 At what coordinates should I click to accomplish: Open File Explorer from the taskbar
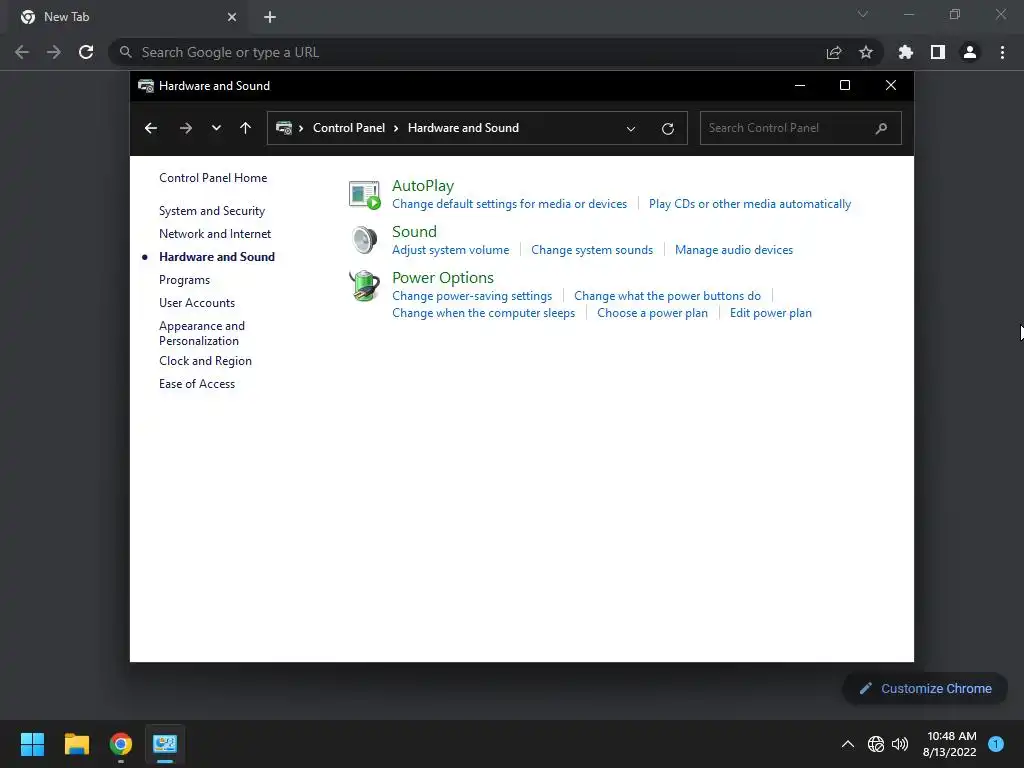(76, 744)
